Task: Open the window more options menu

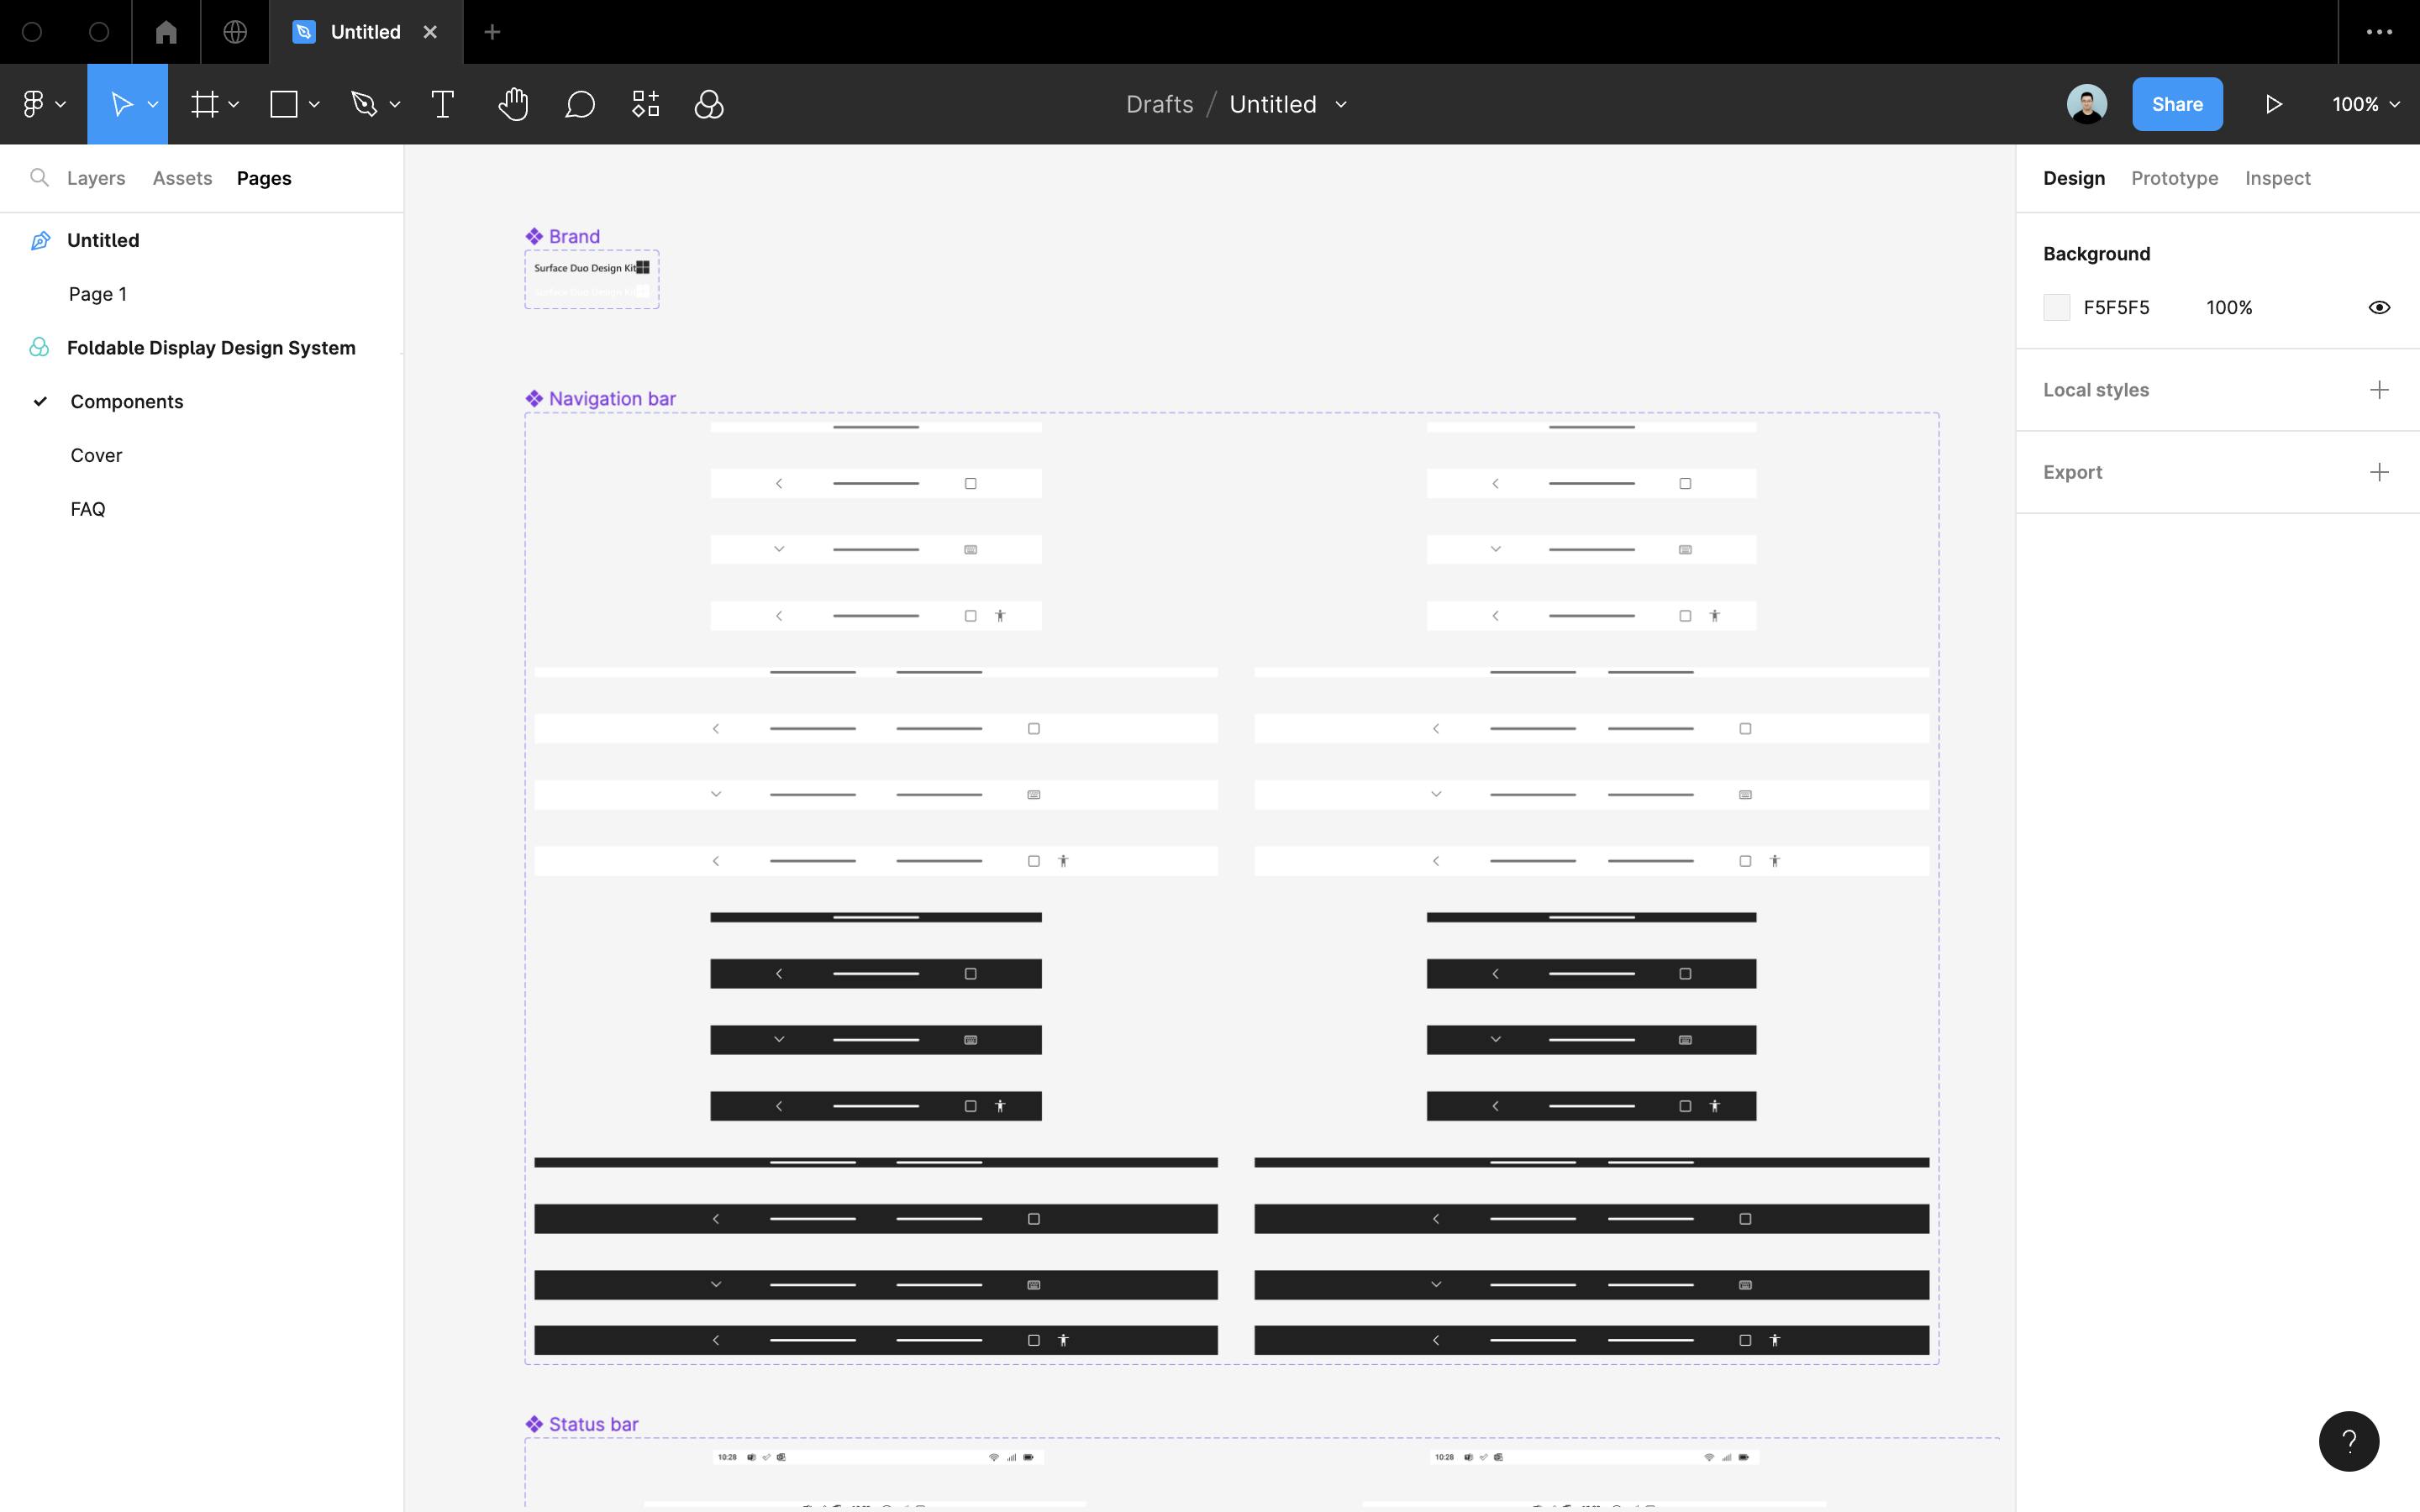Action: pos(2379,32)
